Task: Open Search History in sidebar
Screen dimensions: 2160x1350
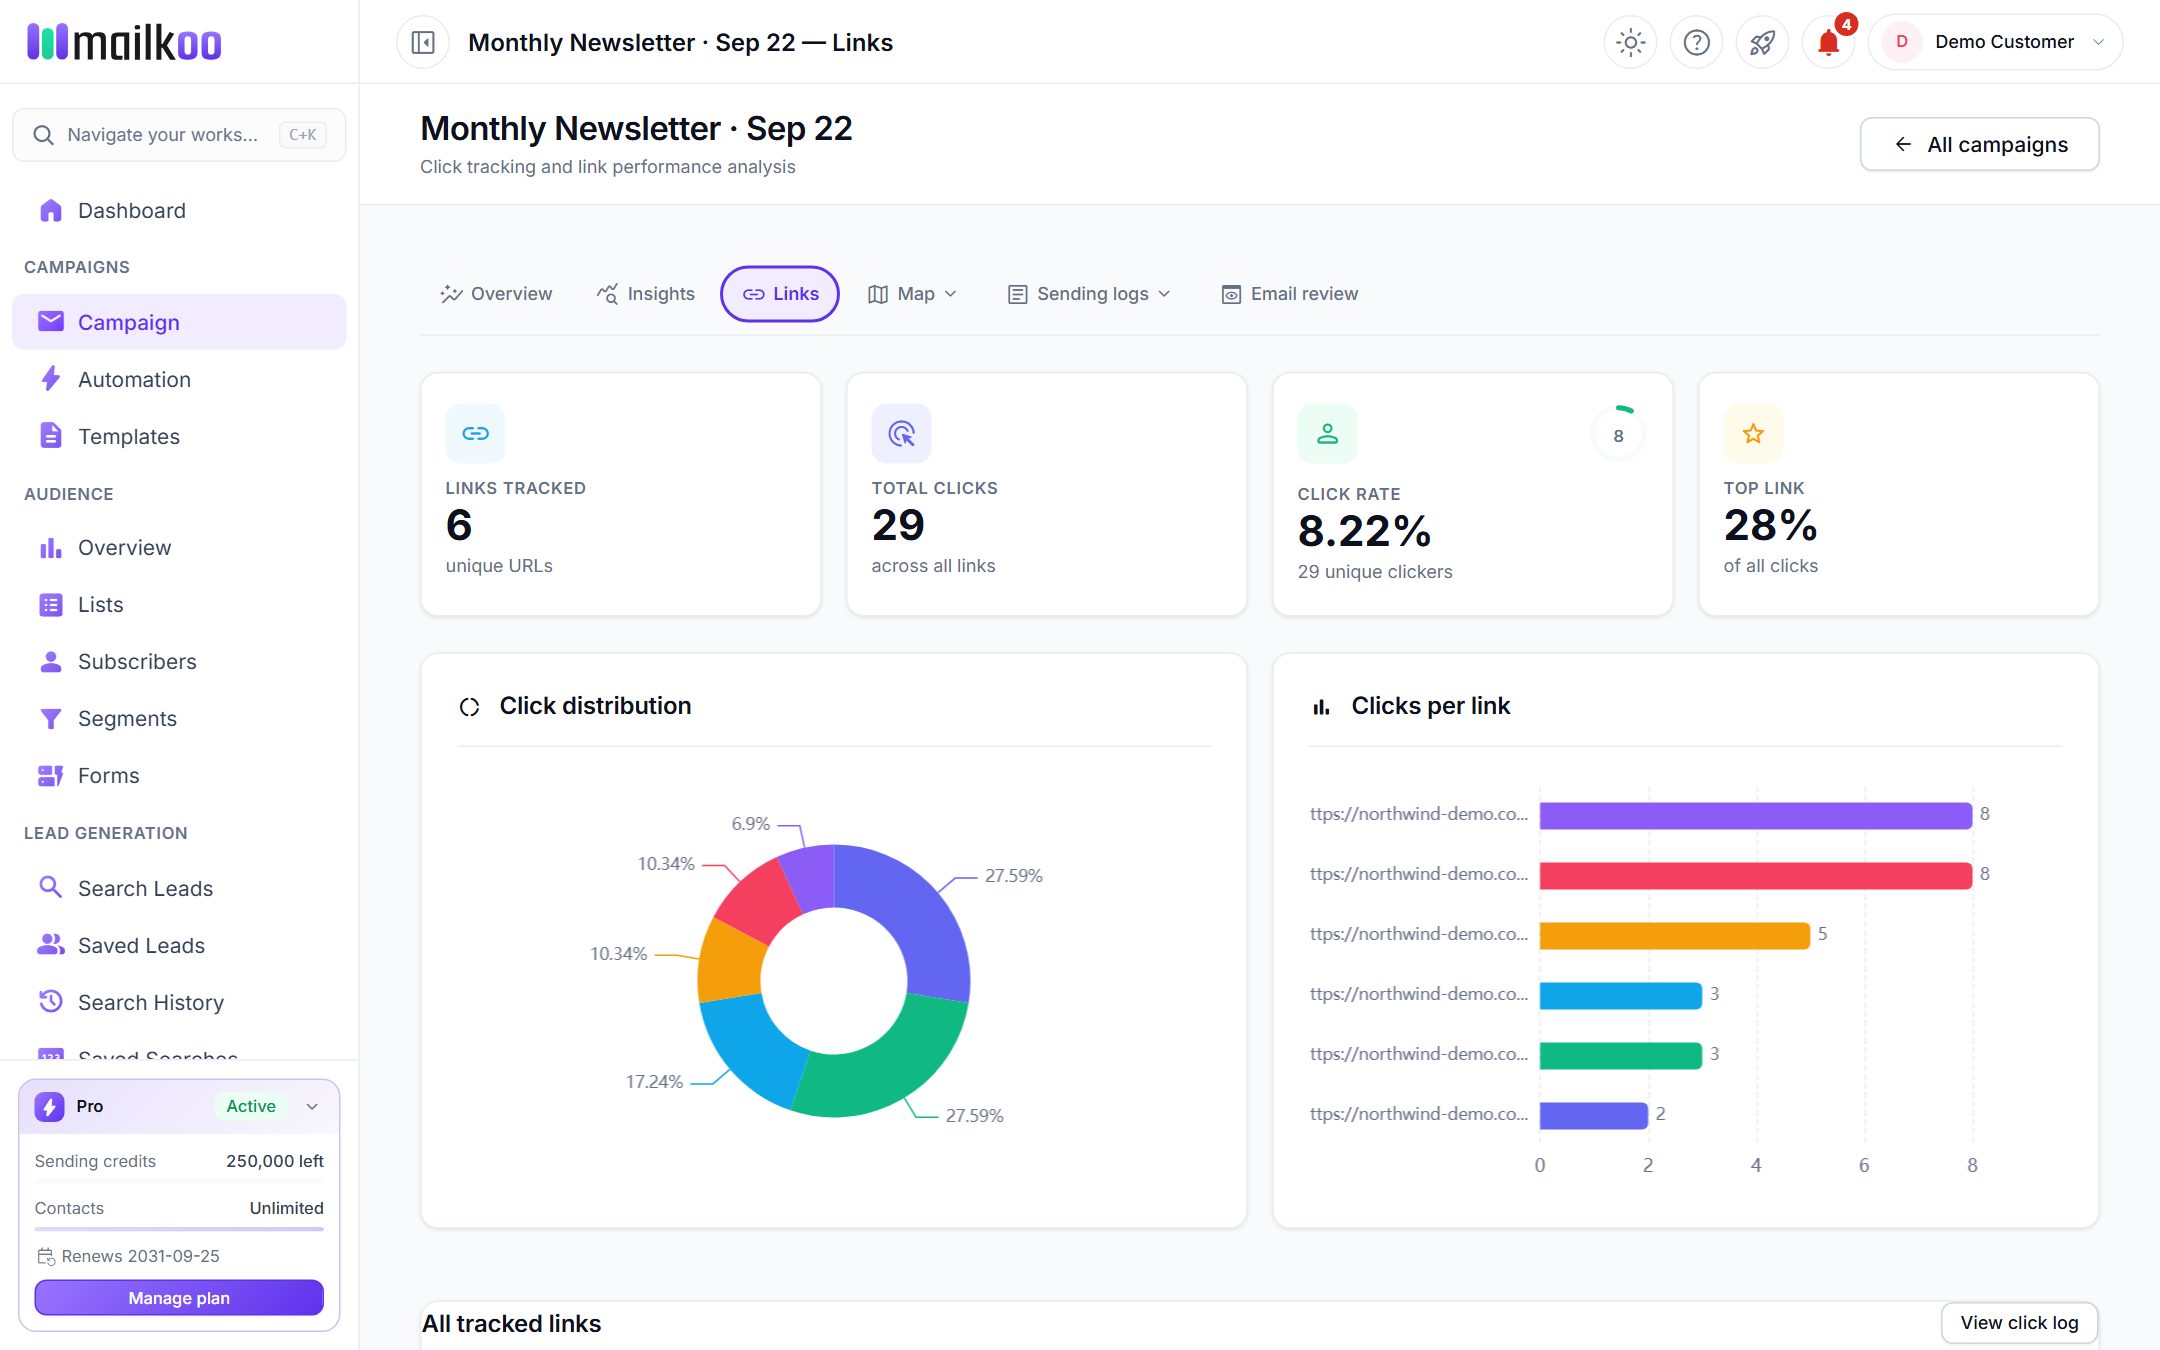Action: coord(179,1002)
